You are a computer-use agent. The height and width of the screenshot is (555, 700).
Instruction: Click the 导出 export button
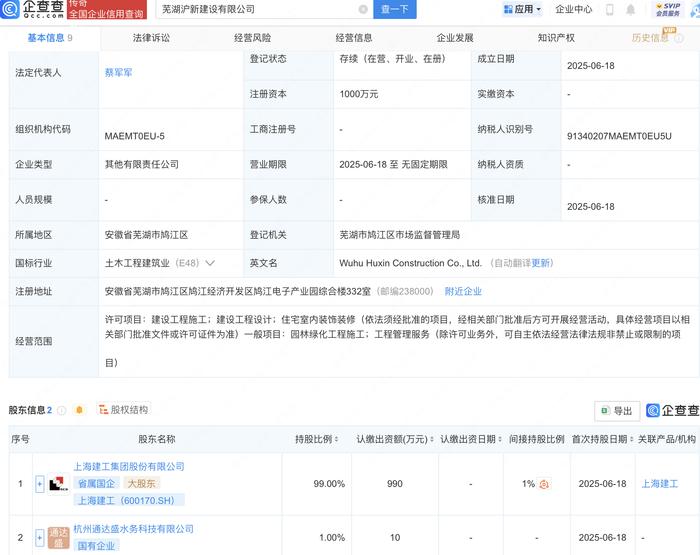(x=617, y=411)
